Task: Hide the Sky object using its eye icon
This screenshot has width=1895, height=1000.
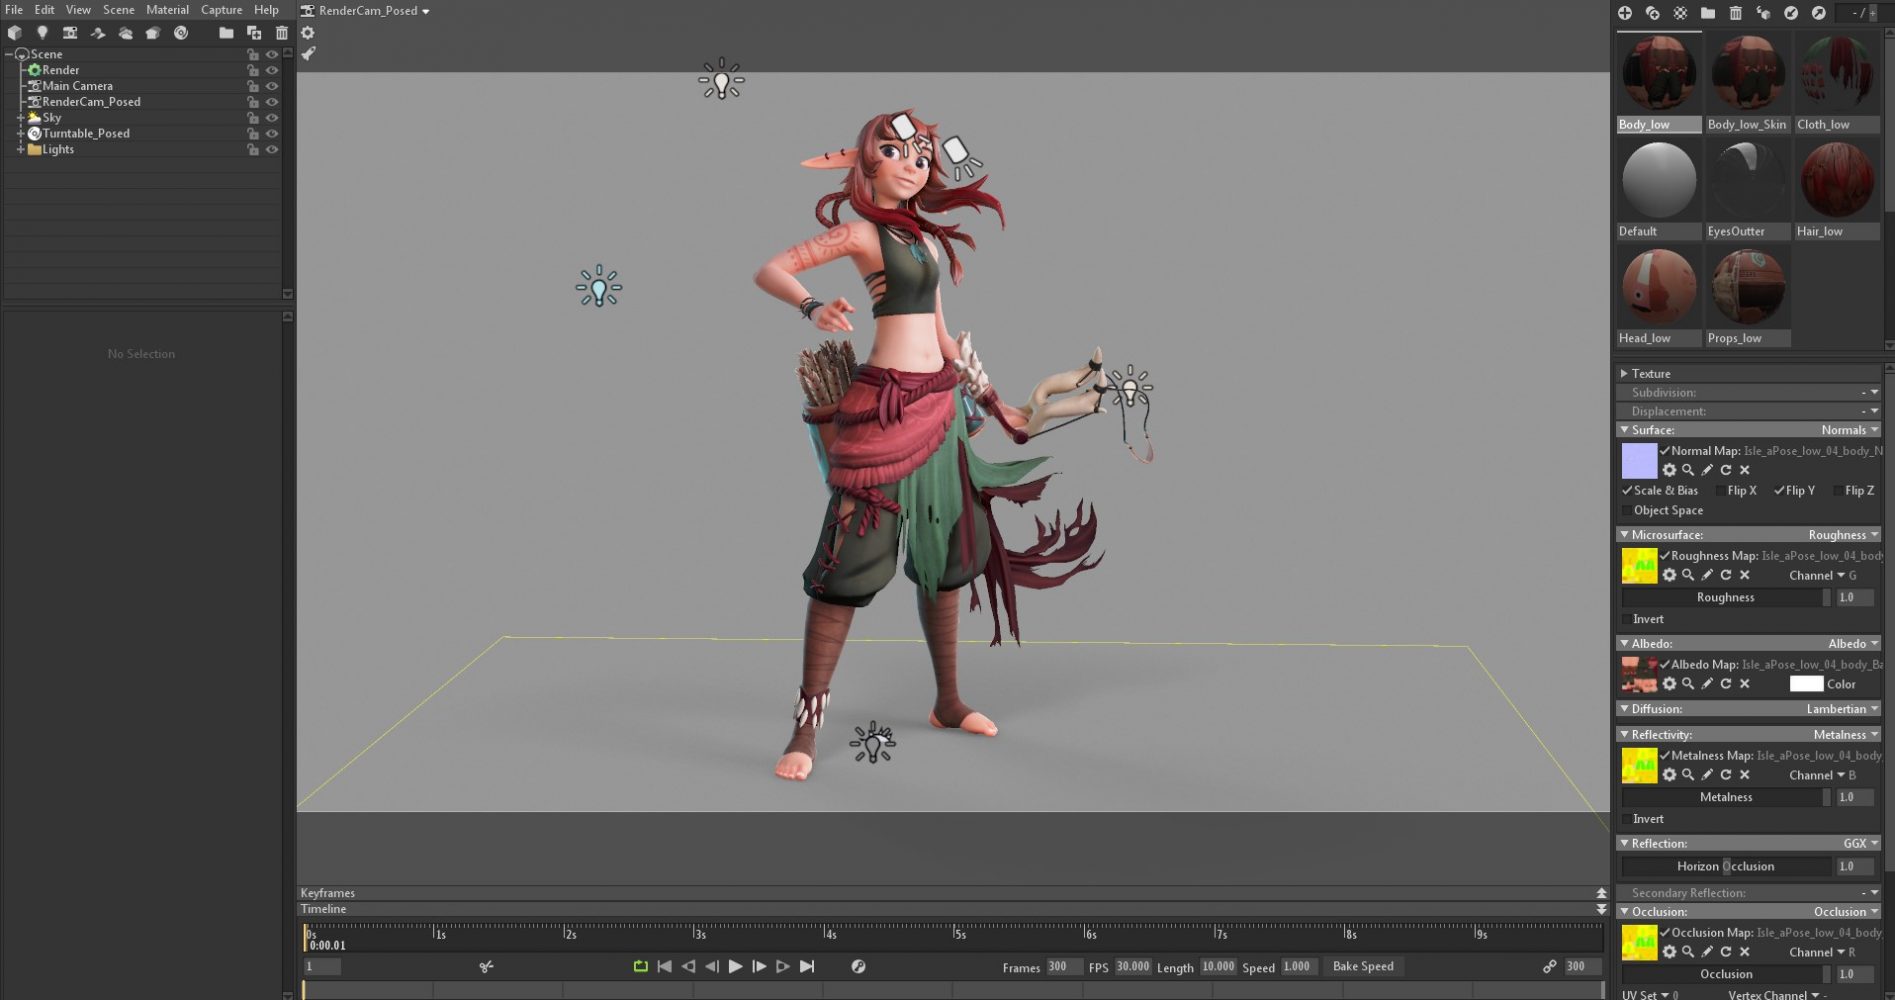Action: [x=271, y=118]
